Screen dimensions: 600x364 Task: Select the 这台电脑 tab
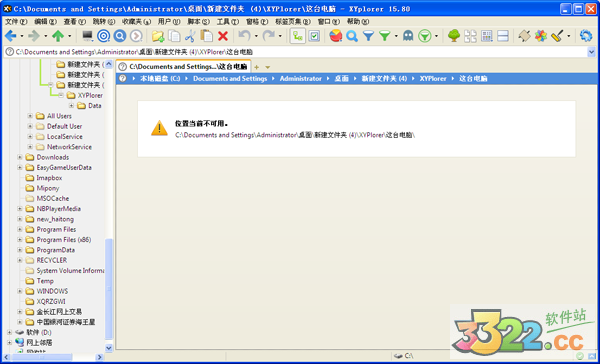[x=184, y=67]
